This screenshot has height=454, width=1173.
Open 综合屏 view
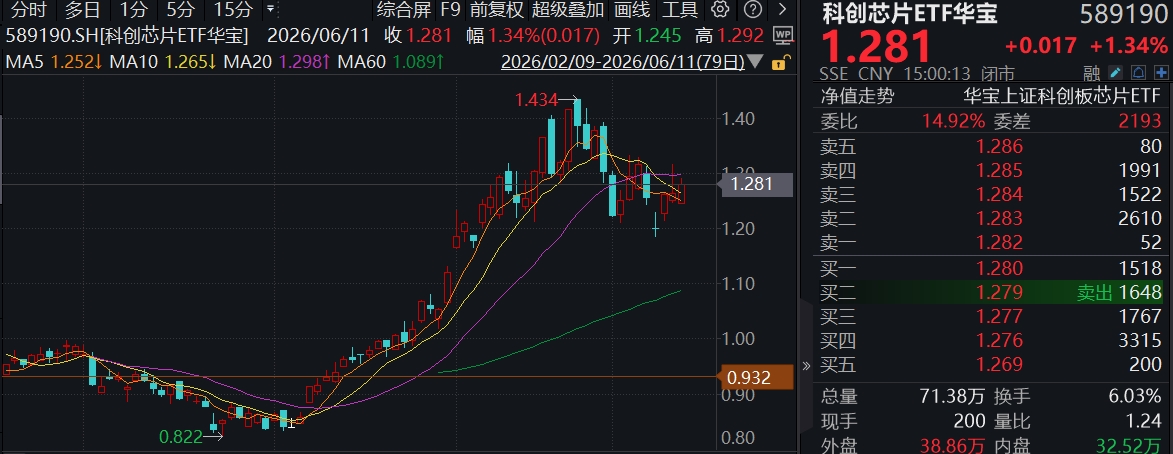click(404, 10)
